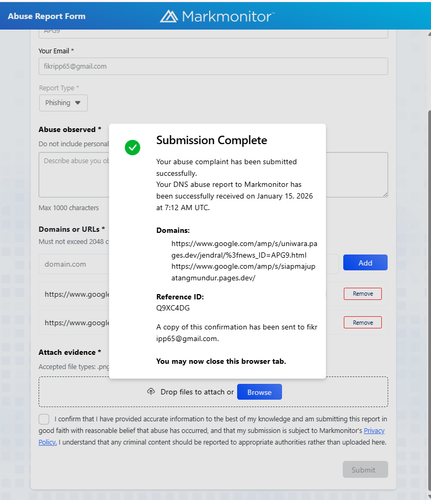Tick the good faith confirmation checkbox
This screenshot has height=500, width=431.
point(44,419)
